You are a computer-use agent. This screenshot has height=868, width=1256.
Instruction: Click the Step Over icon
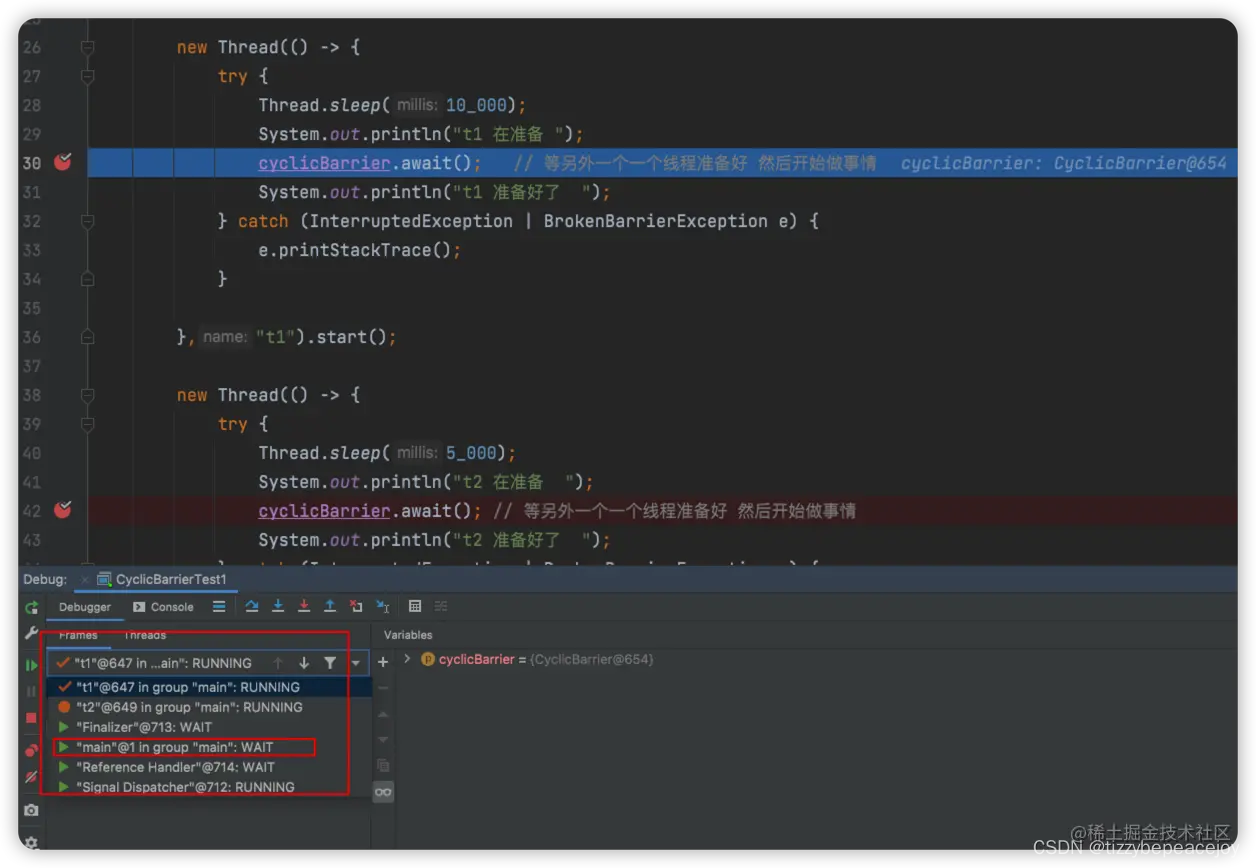coord(252,606)
